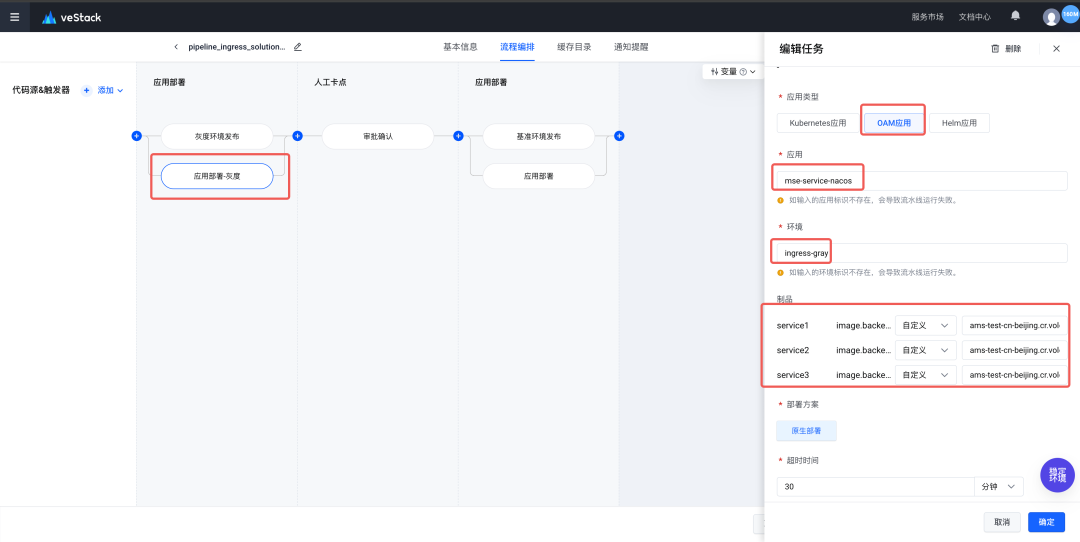This screenshot has width=1080, height=542.
Task: Click the 代码源&触发器 label
Action: click(41, 90)
